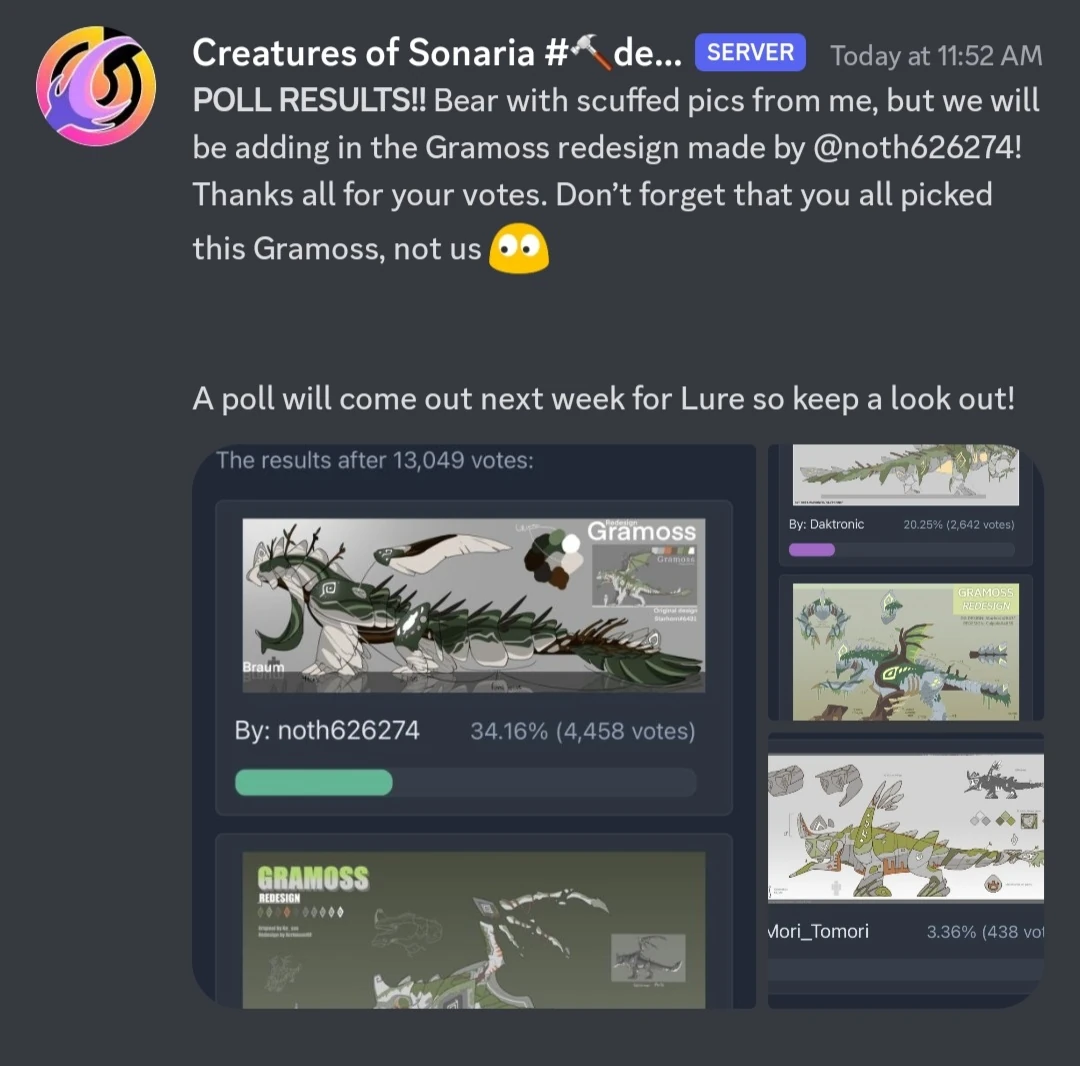Click the Creatures of Sonaria sender name

coord(437,52)
